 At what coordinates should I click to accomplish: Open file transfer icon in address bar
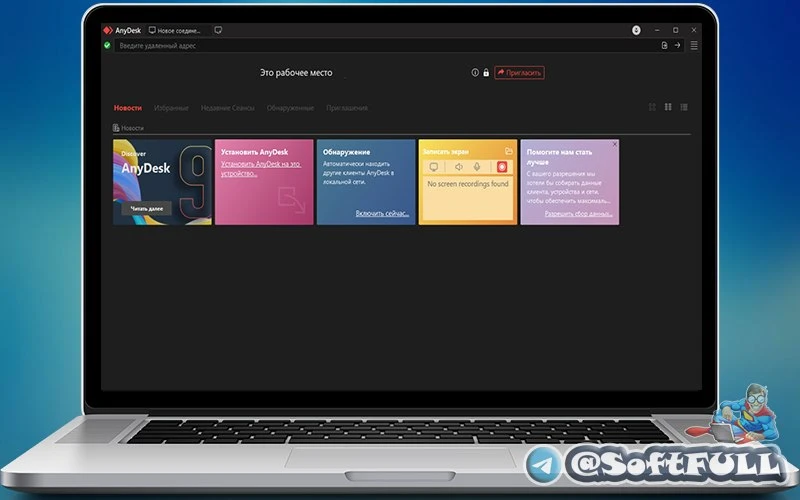(664, 45)
